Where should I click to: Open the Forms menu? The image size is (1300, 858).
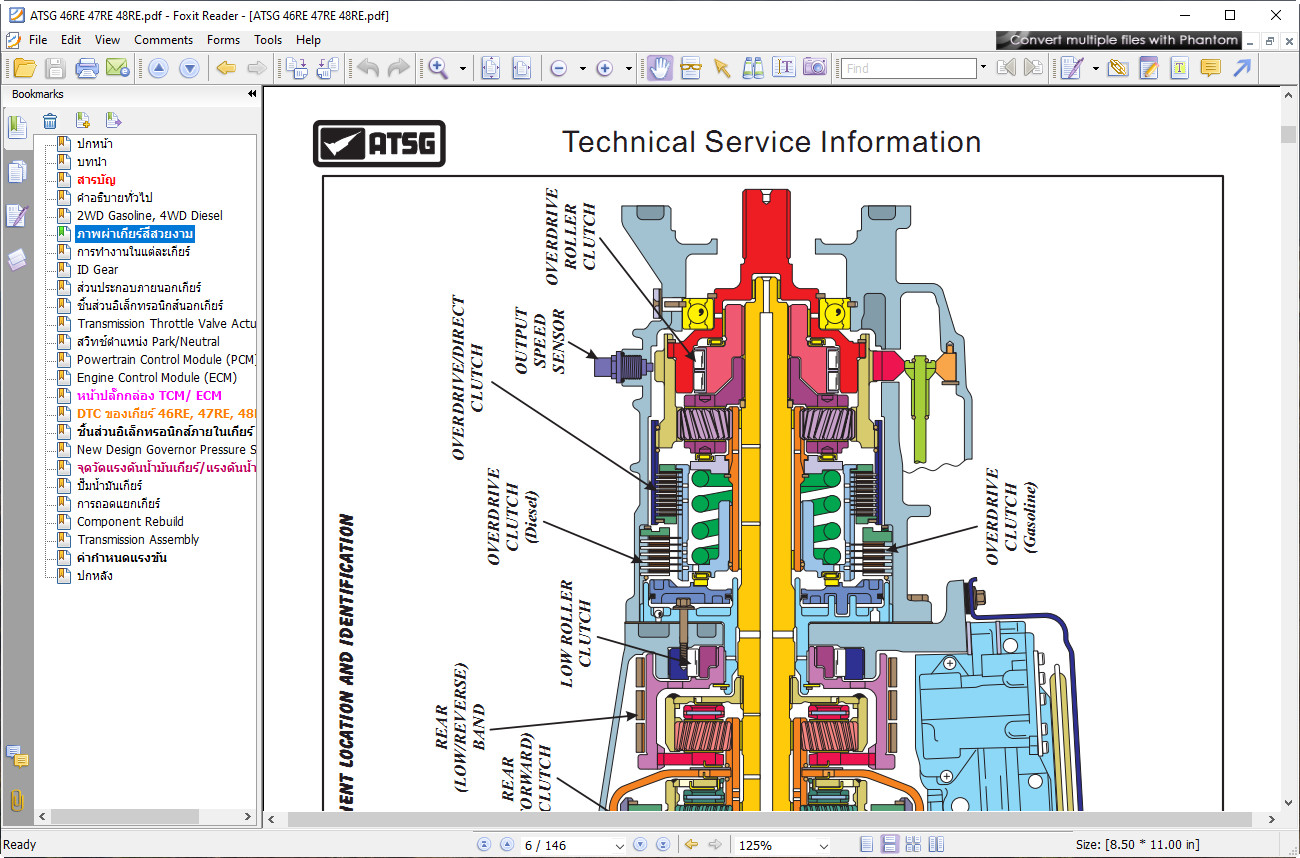(223, 40)
